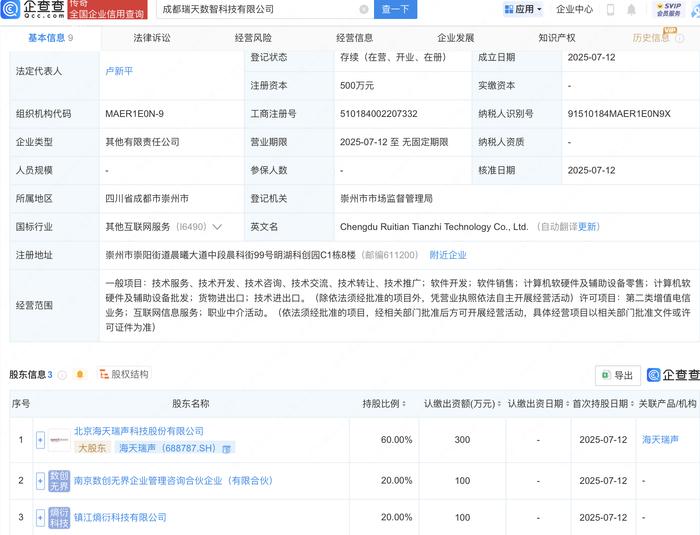Switch to 基本信息 tab
Screen dimensions: 700x535
click(x=50, y=38)
